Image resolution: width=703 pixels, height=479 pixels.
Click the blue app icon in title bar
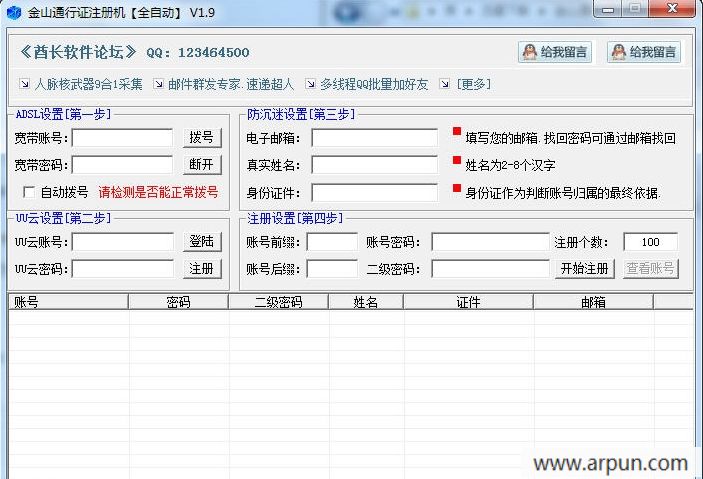[x=14, y=12]
